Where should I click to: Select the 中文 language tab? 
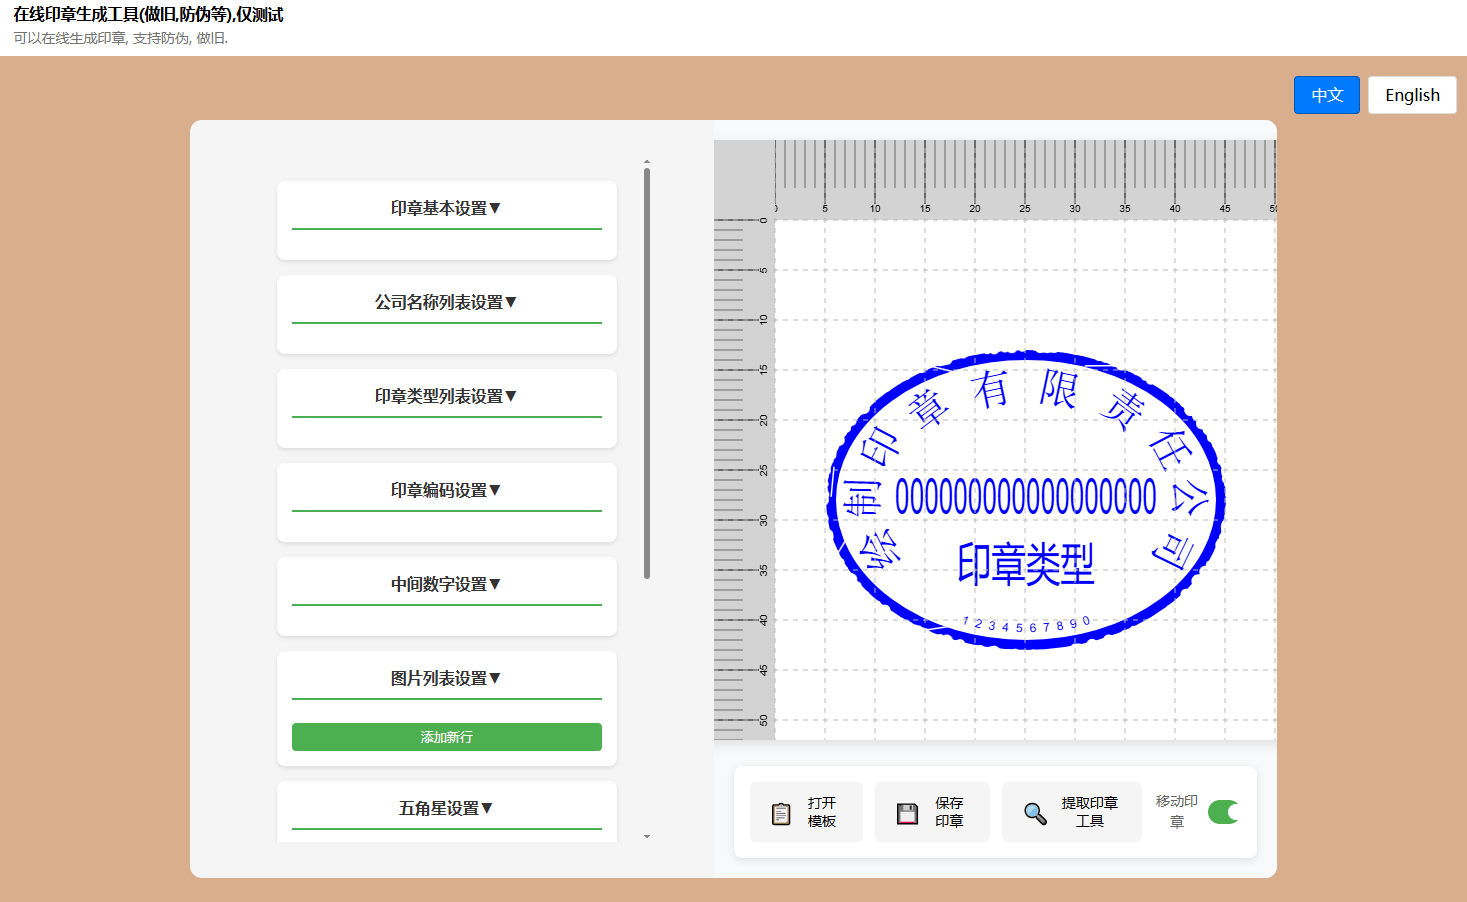[1326, 94]
